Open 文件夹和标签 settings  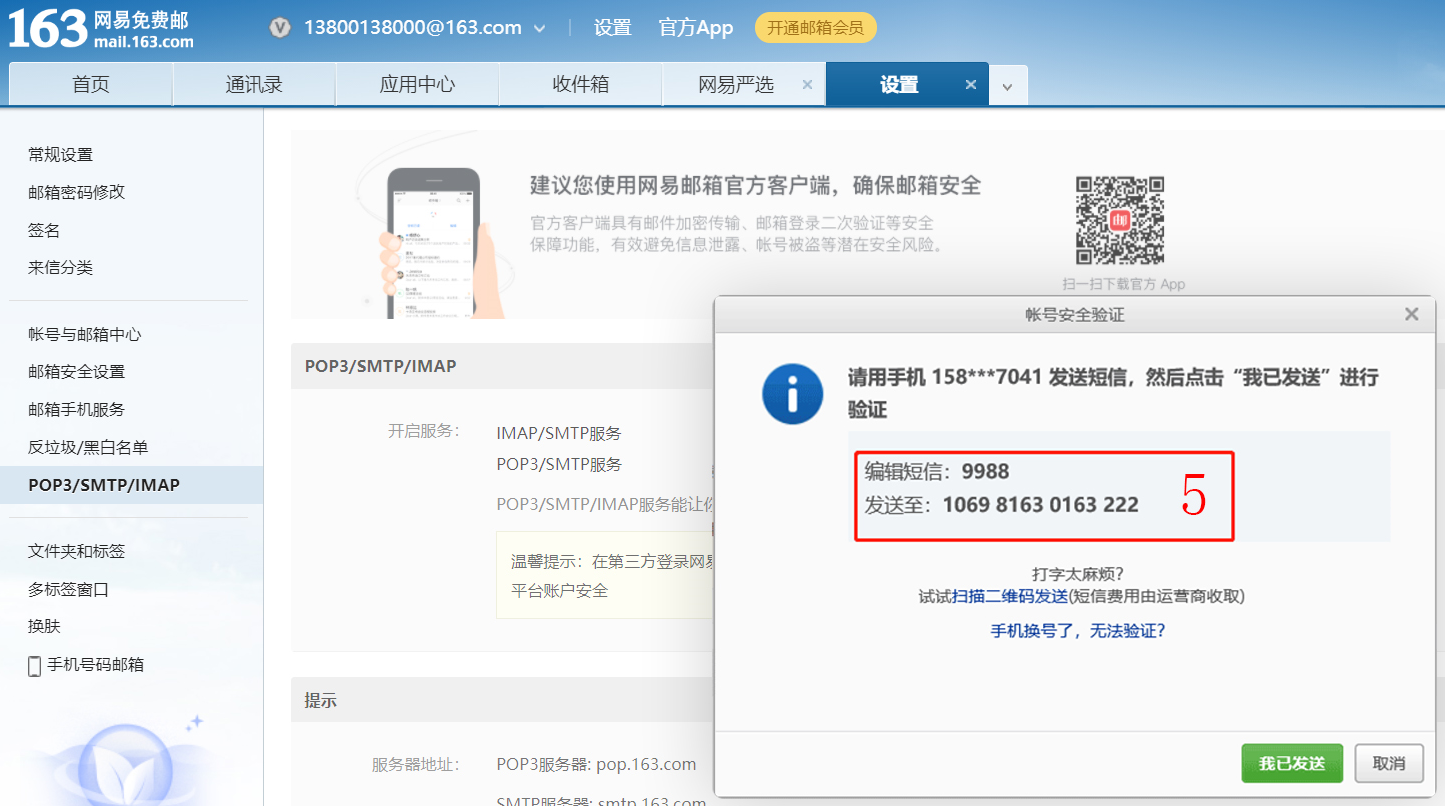pos(77,551)
